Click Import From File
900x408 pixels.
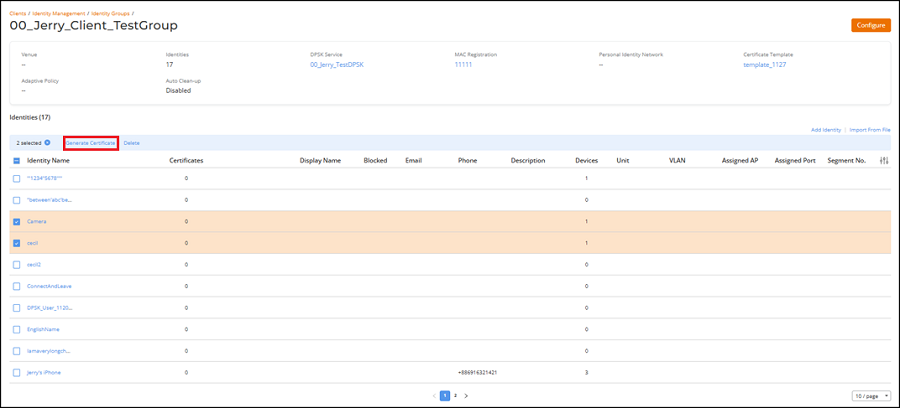[x=869, y=130]
